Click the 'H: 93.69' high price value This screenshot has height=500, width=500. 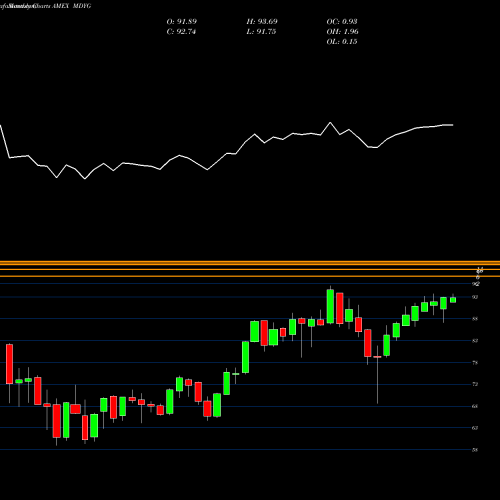262,22
